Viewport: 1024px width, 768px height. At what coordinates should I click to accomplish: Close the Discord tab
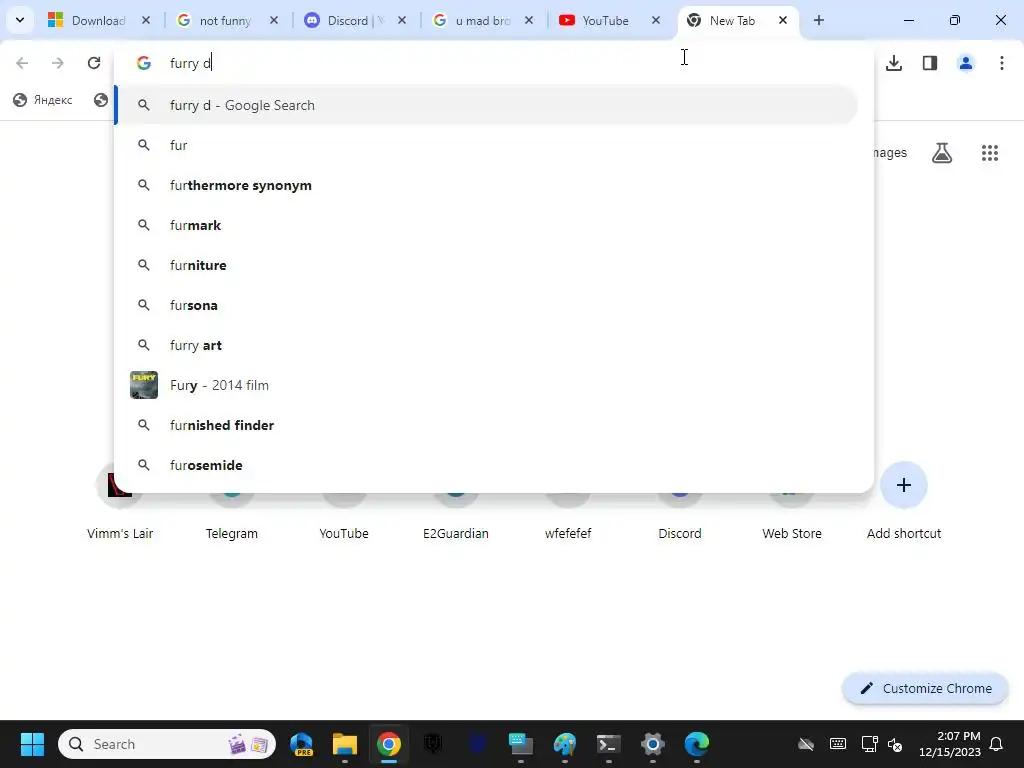pyautogui.click(x=402, y=20)
